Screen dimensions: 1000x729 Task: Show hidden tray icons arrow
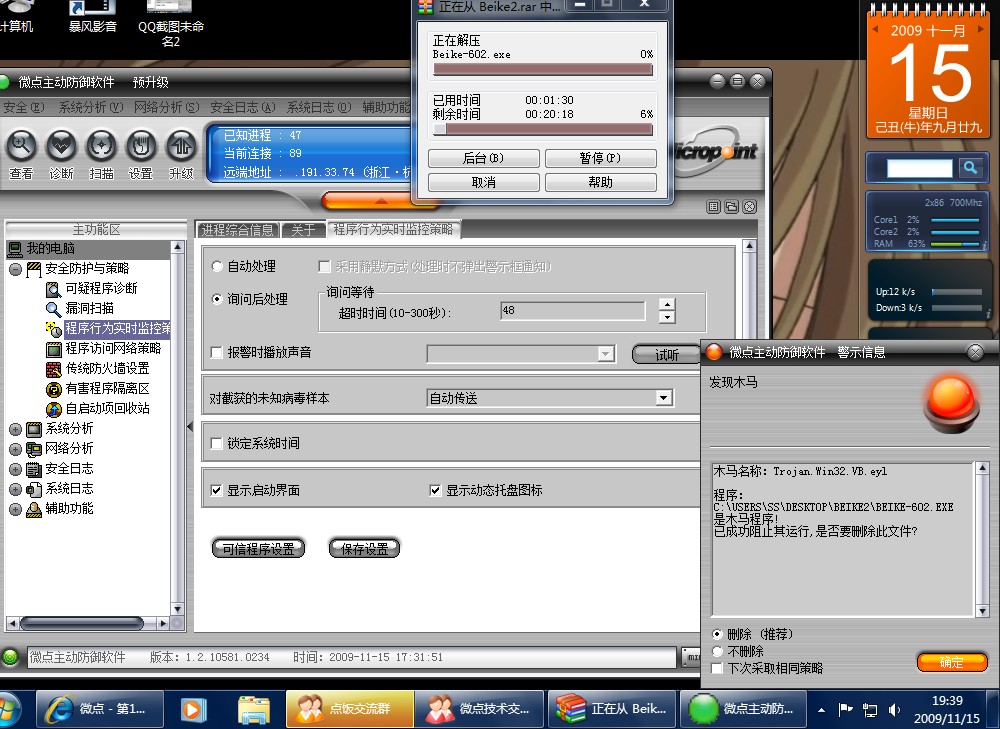point(821,709)
